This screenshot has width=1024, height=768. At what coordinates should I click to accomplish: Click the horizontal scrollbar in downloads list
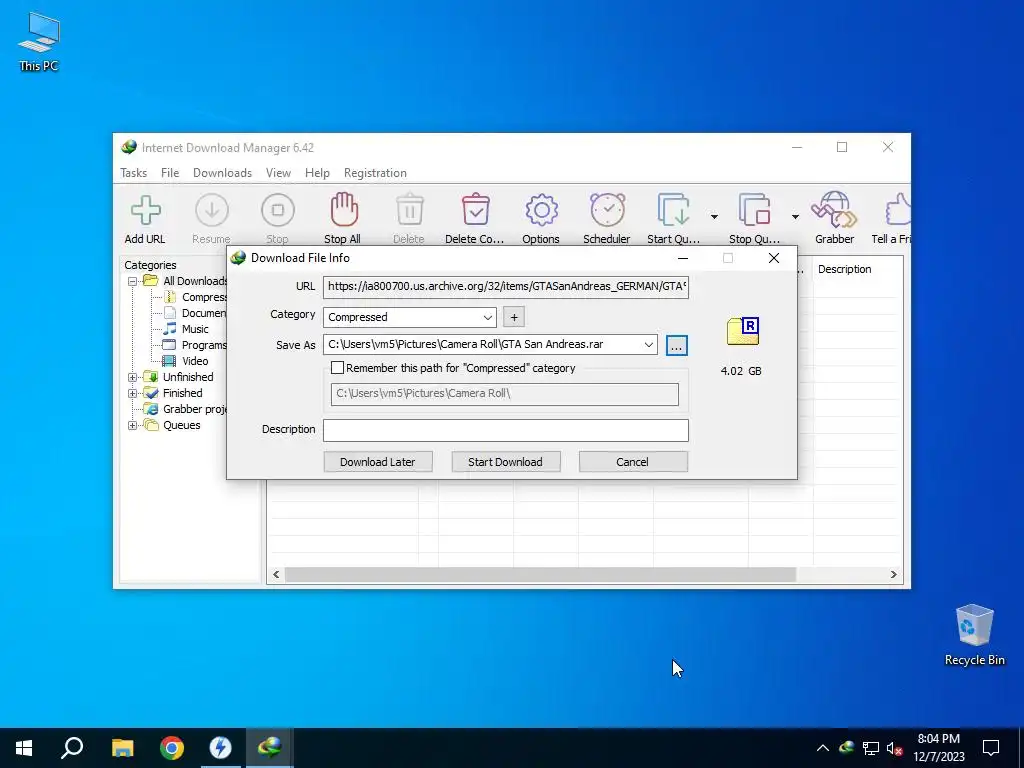point(540,575)
